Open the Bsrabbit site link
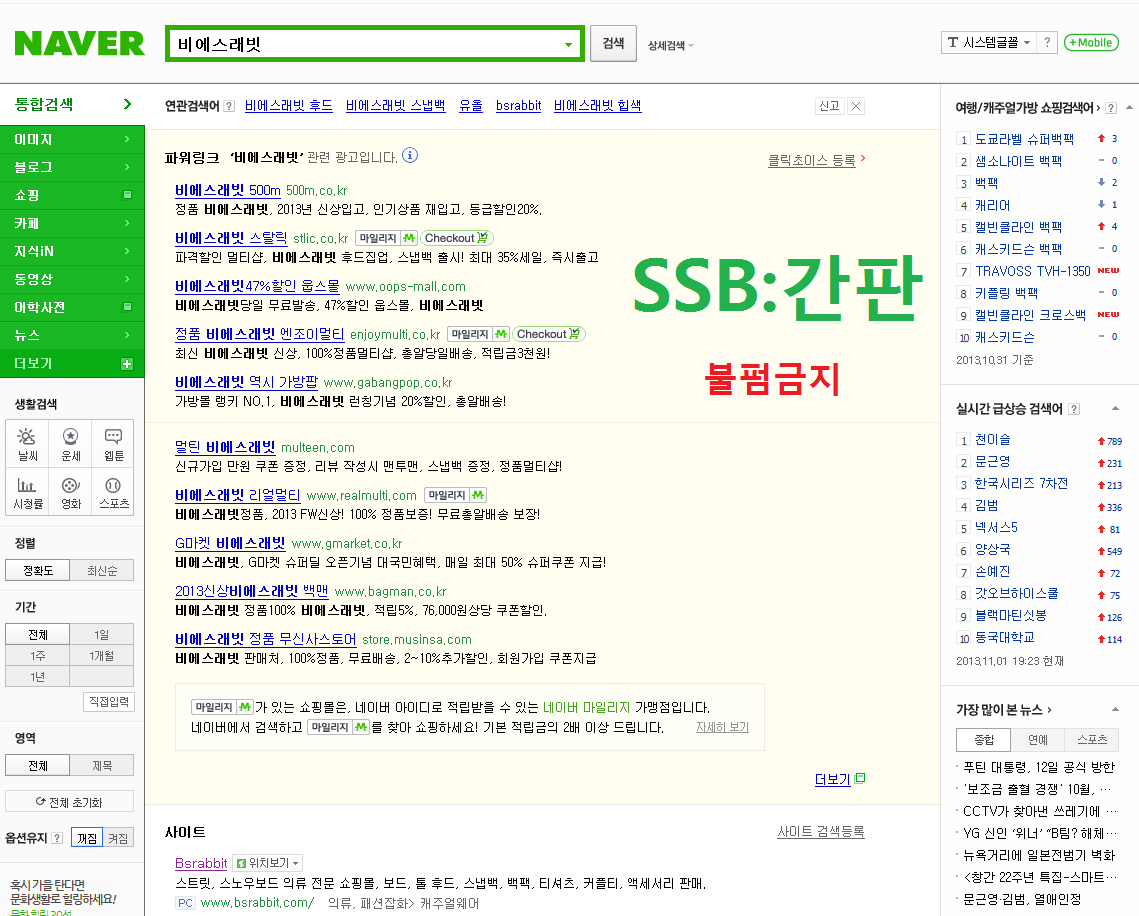The width and height of the screenshot is (1139, 916). click(201, 863)
